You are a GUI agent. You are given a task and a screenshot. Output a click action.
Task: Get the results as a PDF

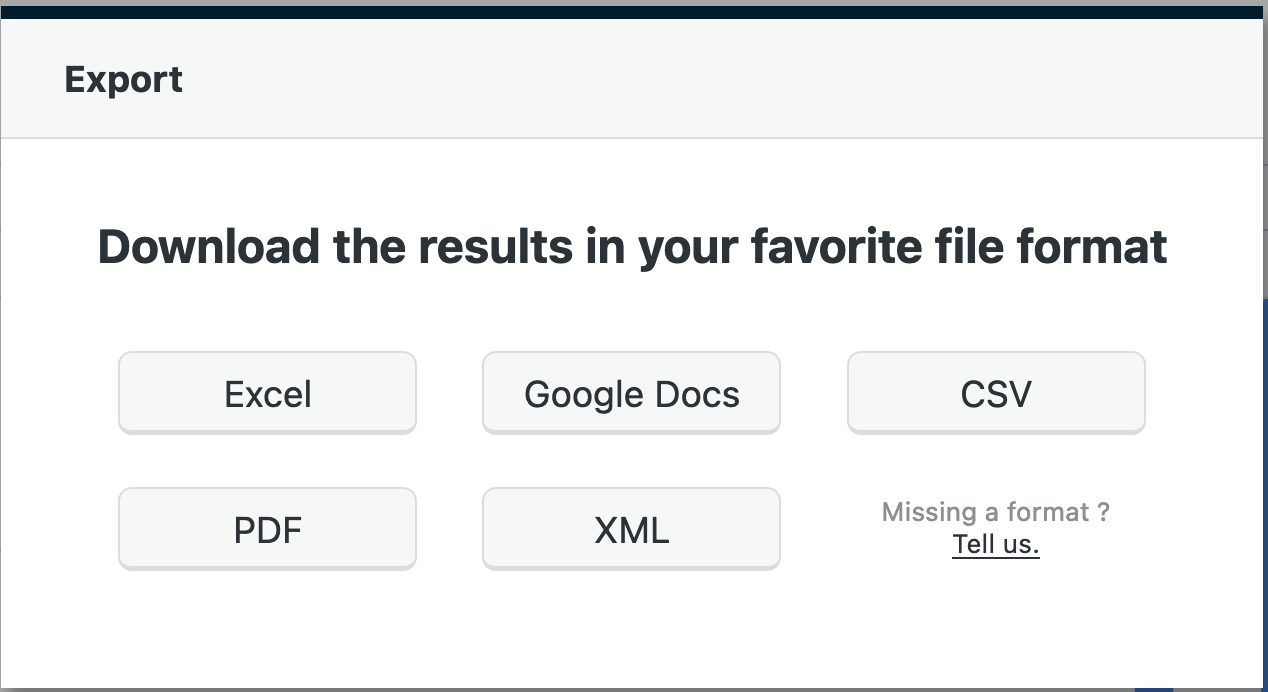pos(267,529)
